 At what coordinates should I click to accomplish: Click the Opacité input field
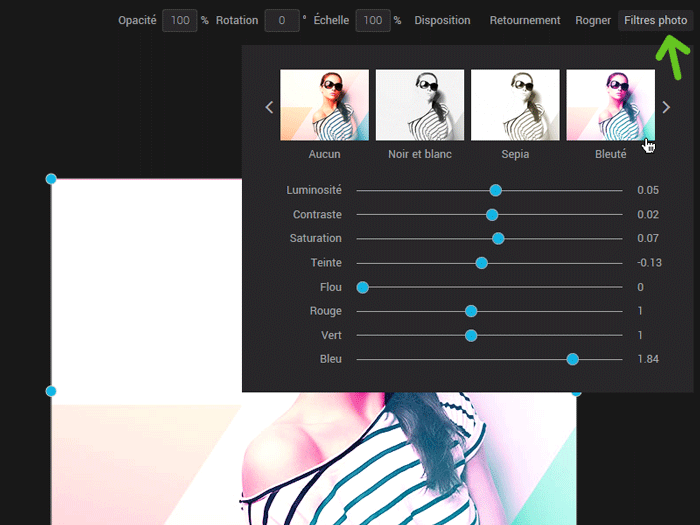[x=179, y=20]
